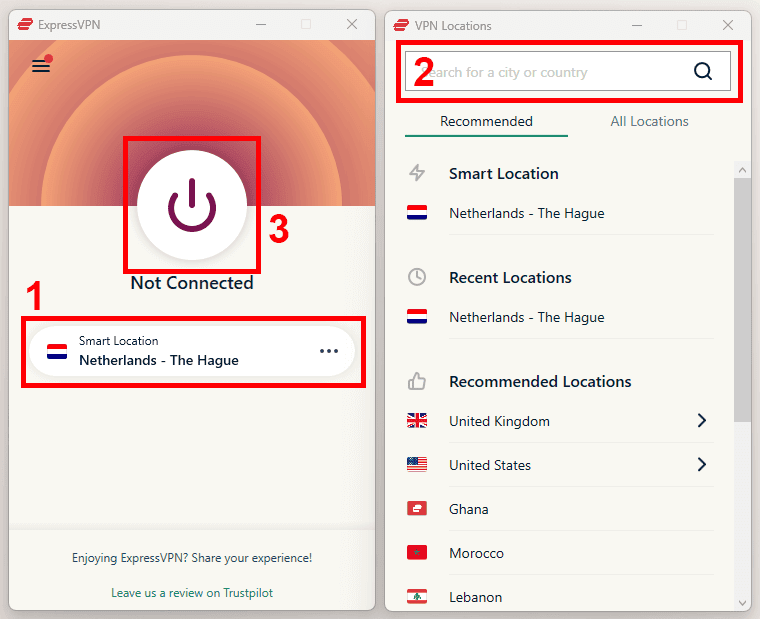Viewport: 760px width, 619px height.
Task: Switch to the All Locations tab
Action: pyautogui.click(x=649, y=121)
